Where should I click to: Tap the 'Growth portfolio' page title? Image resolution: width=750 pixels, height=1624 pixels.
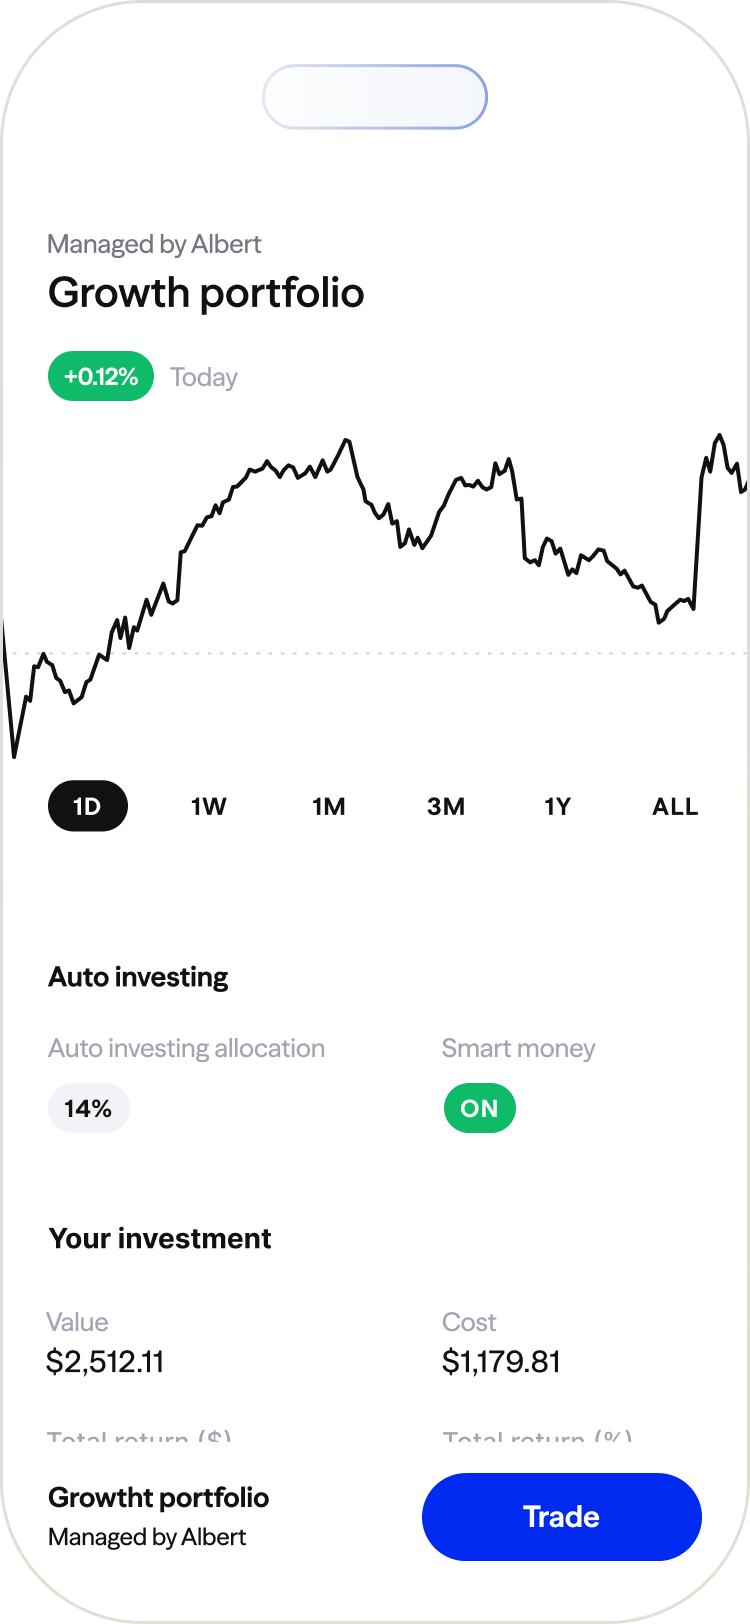206,293
